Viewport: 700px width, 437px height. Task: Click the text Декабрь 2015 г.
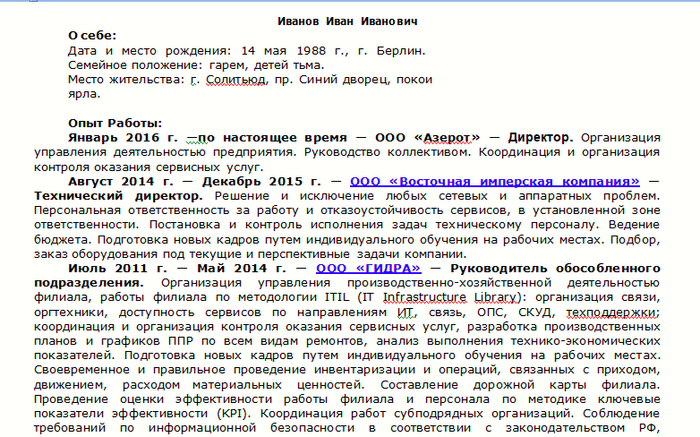[x=262, y=182]
